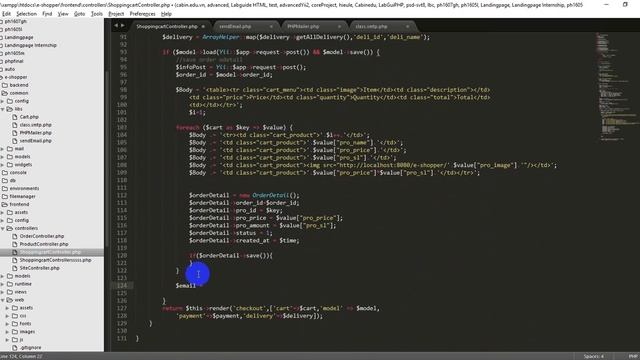
Task: Click the web folder icon
Action: point(10,300)
